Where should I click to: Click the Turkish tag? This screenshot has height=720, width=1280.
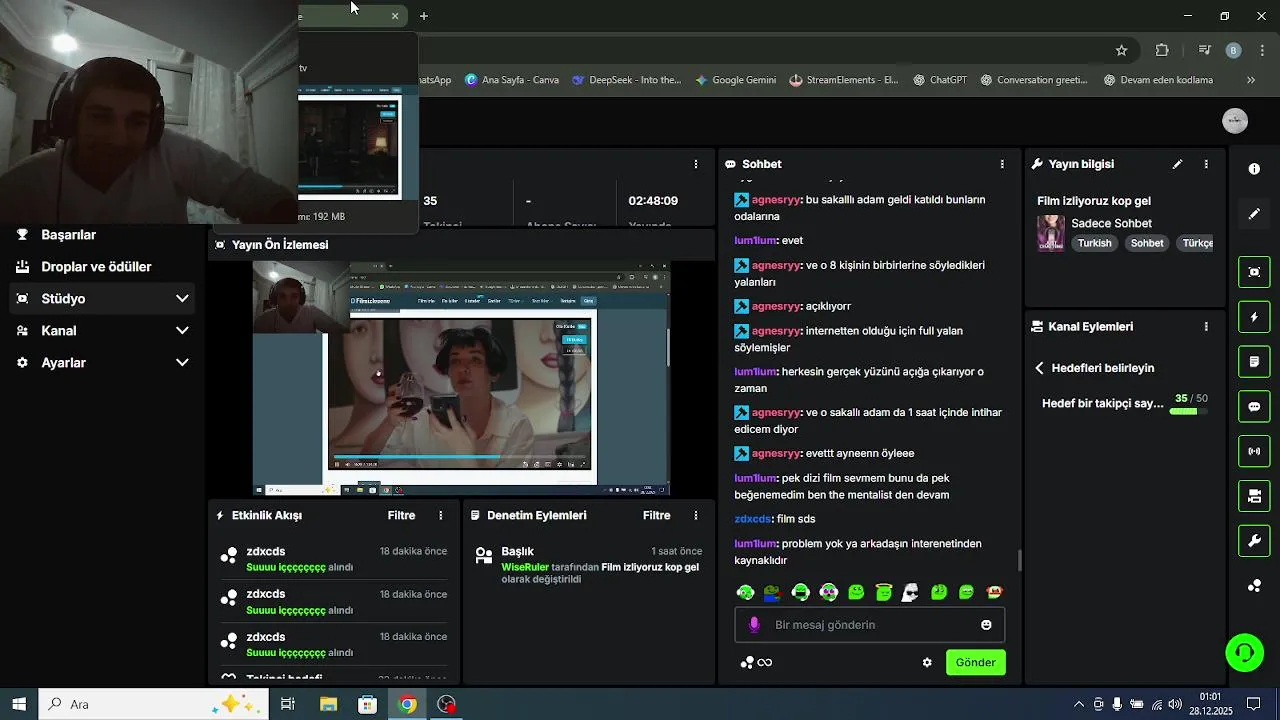[1094, 243]
